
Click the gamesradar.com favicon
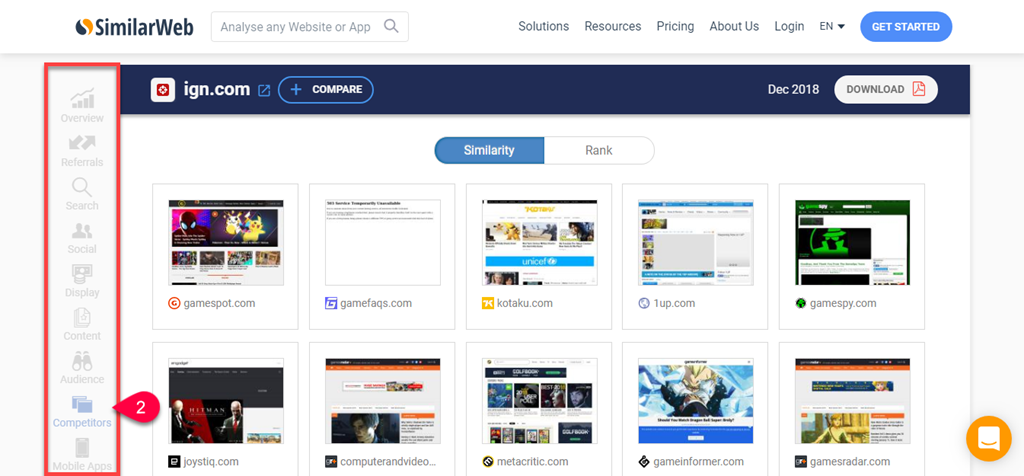(x=801, y=462)
